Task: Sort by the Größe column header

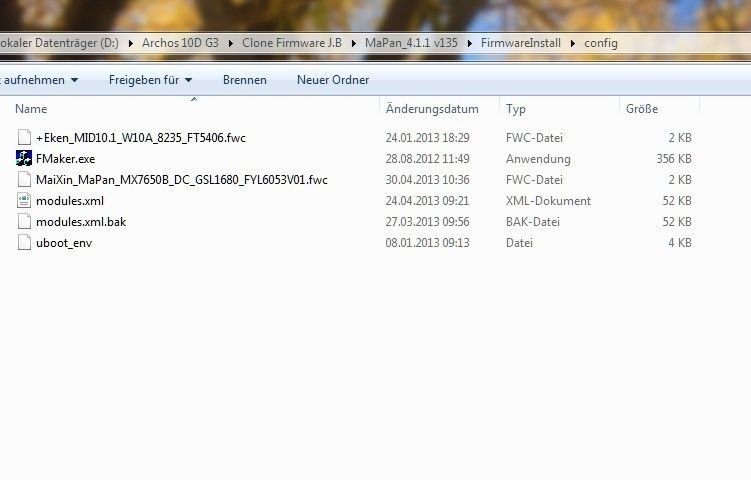Action: [x=642, y=109]
